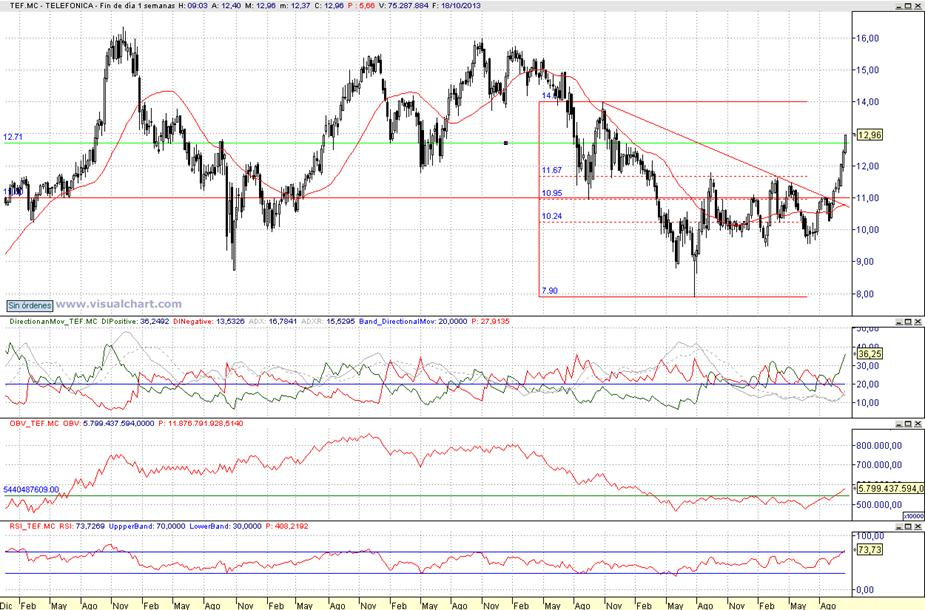Image resolution: width=925 pixels, height=610 pixels.
Task: Maximize the DirectionanMov indicator panel
Action: point(908,322)
